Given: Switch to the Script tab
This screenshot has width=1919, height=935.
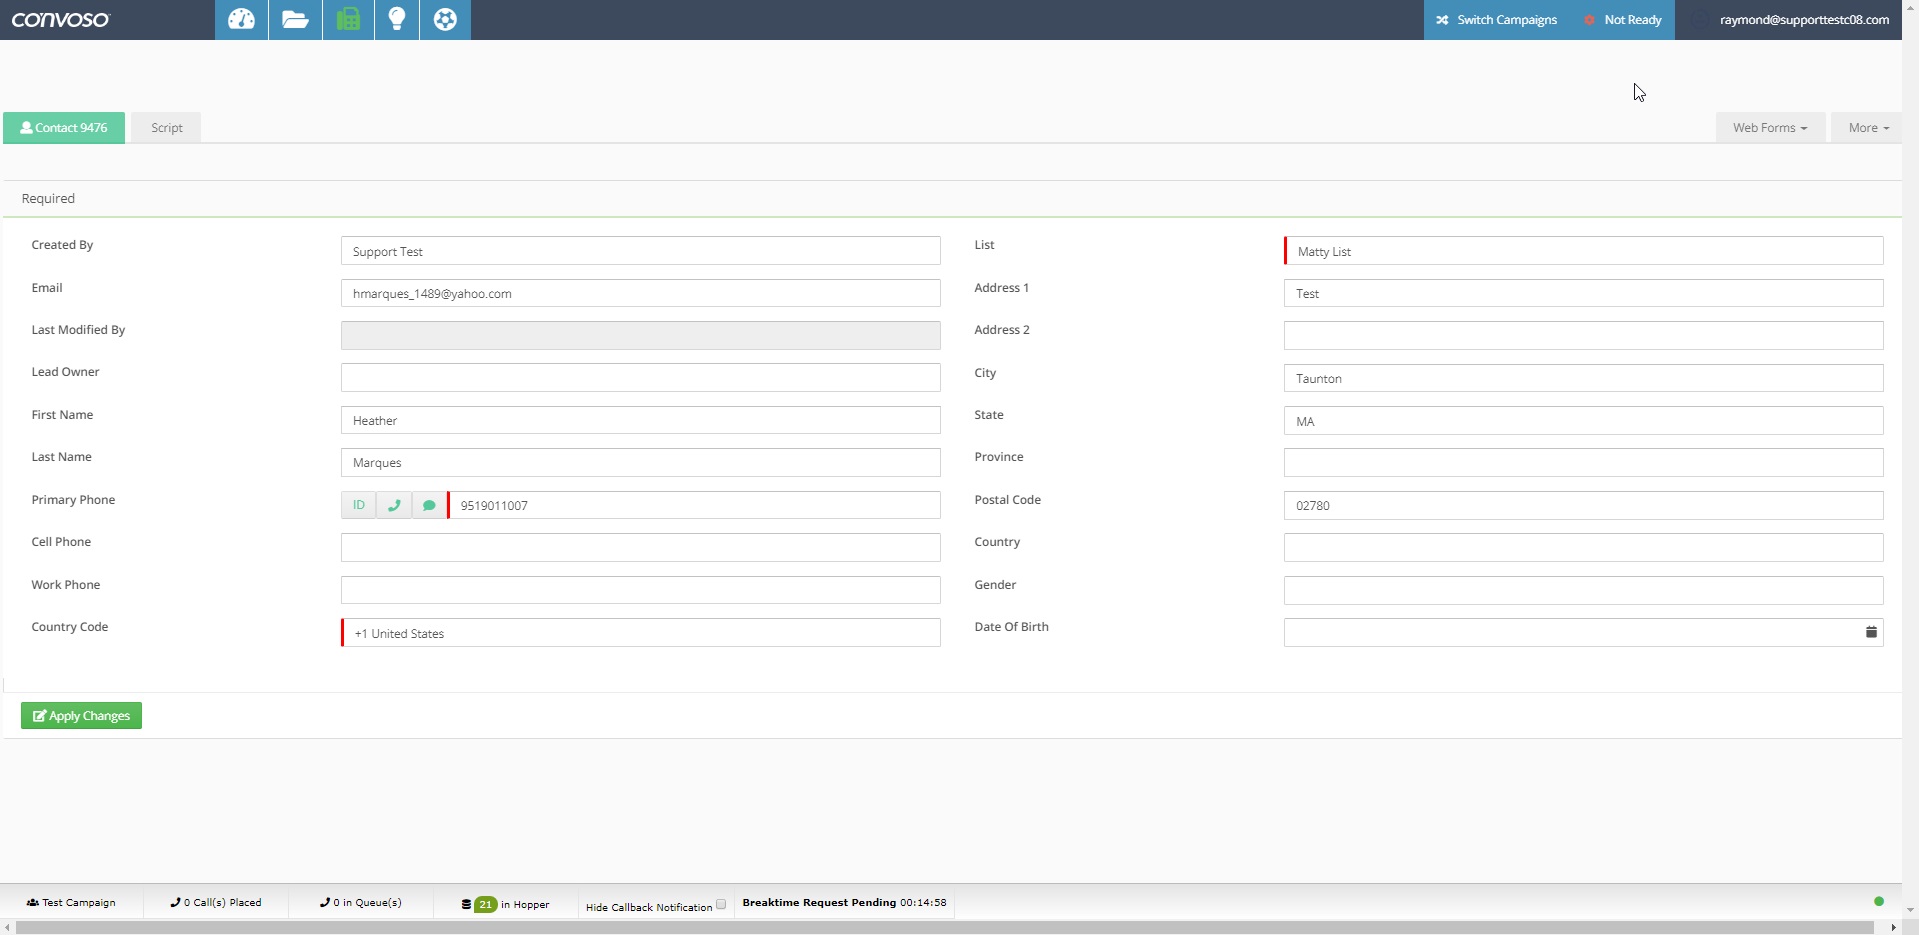Looking at the screenshot, I should point(166,128).
